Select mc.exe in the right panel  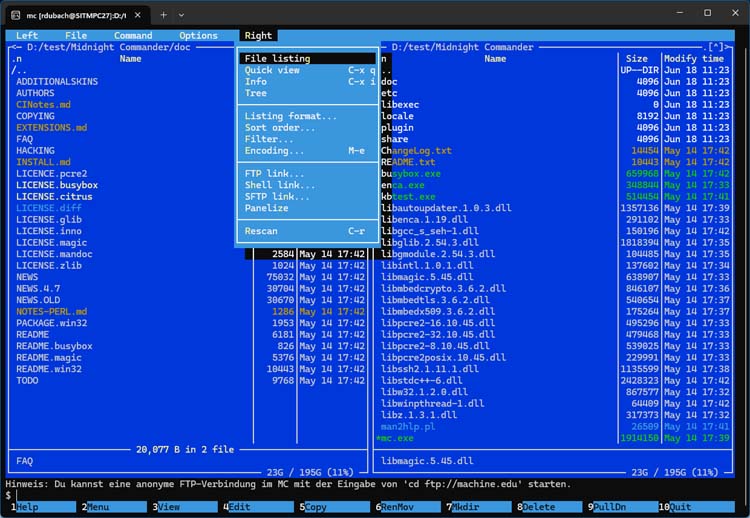[x=395, y=438]
